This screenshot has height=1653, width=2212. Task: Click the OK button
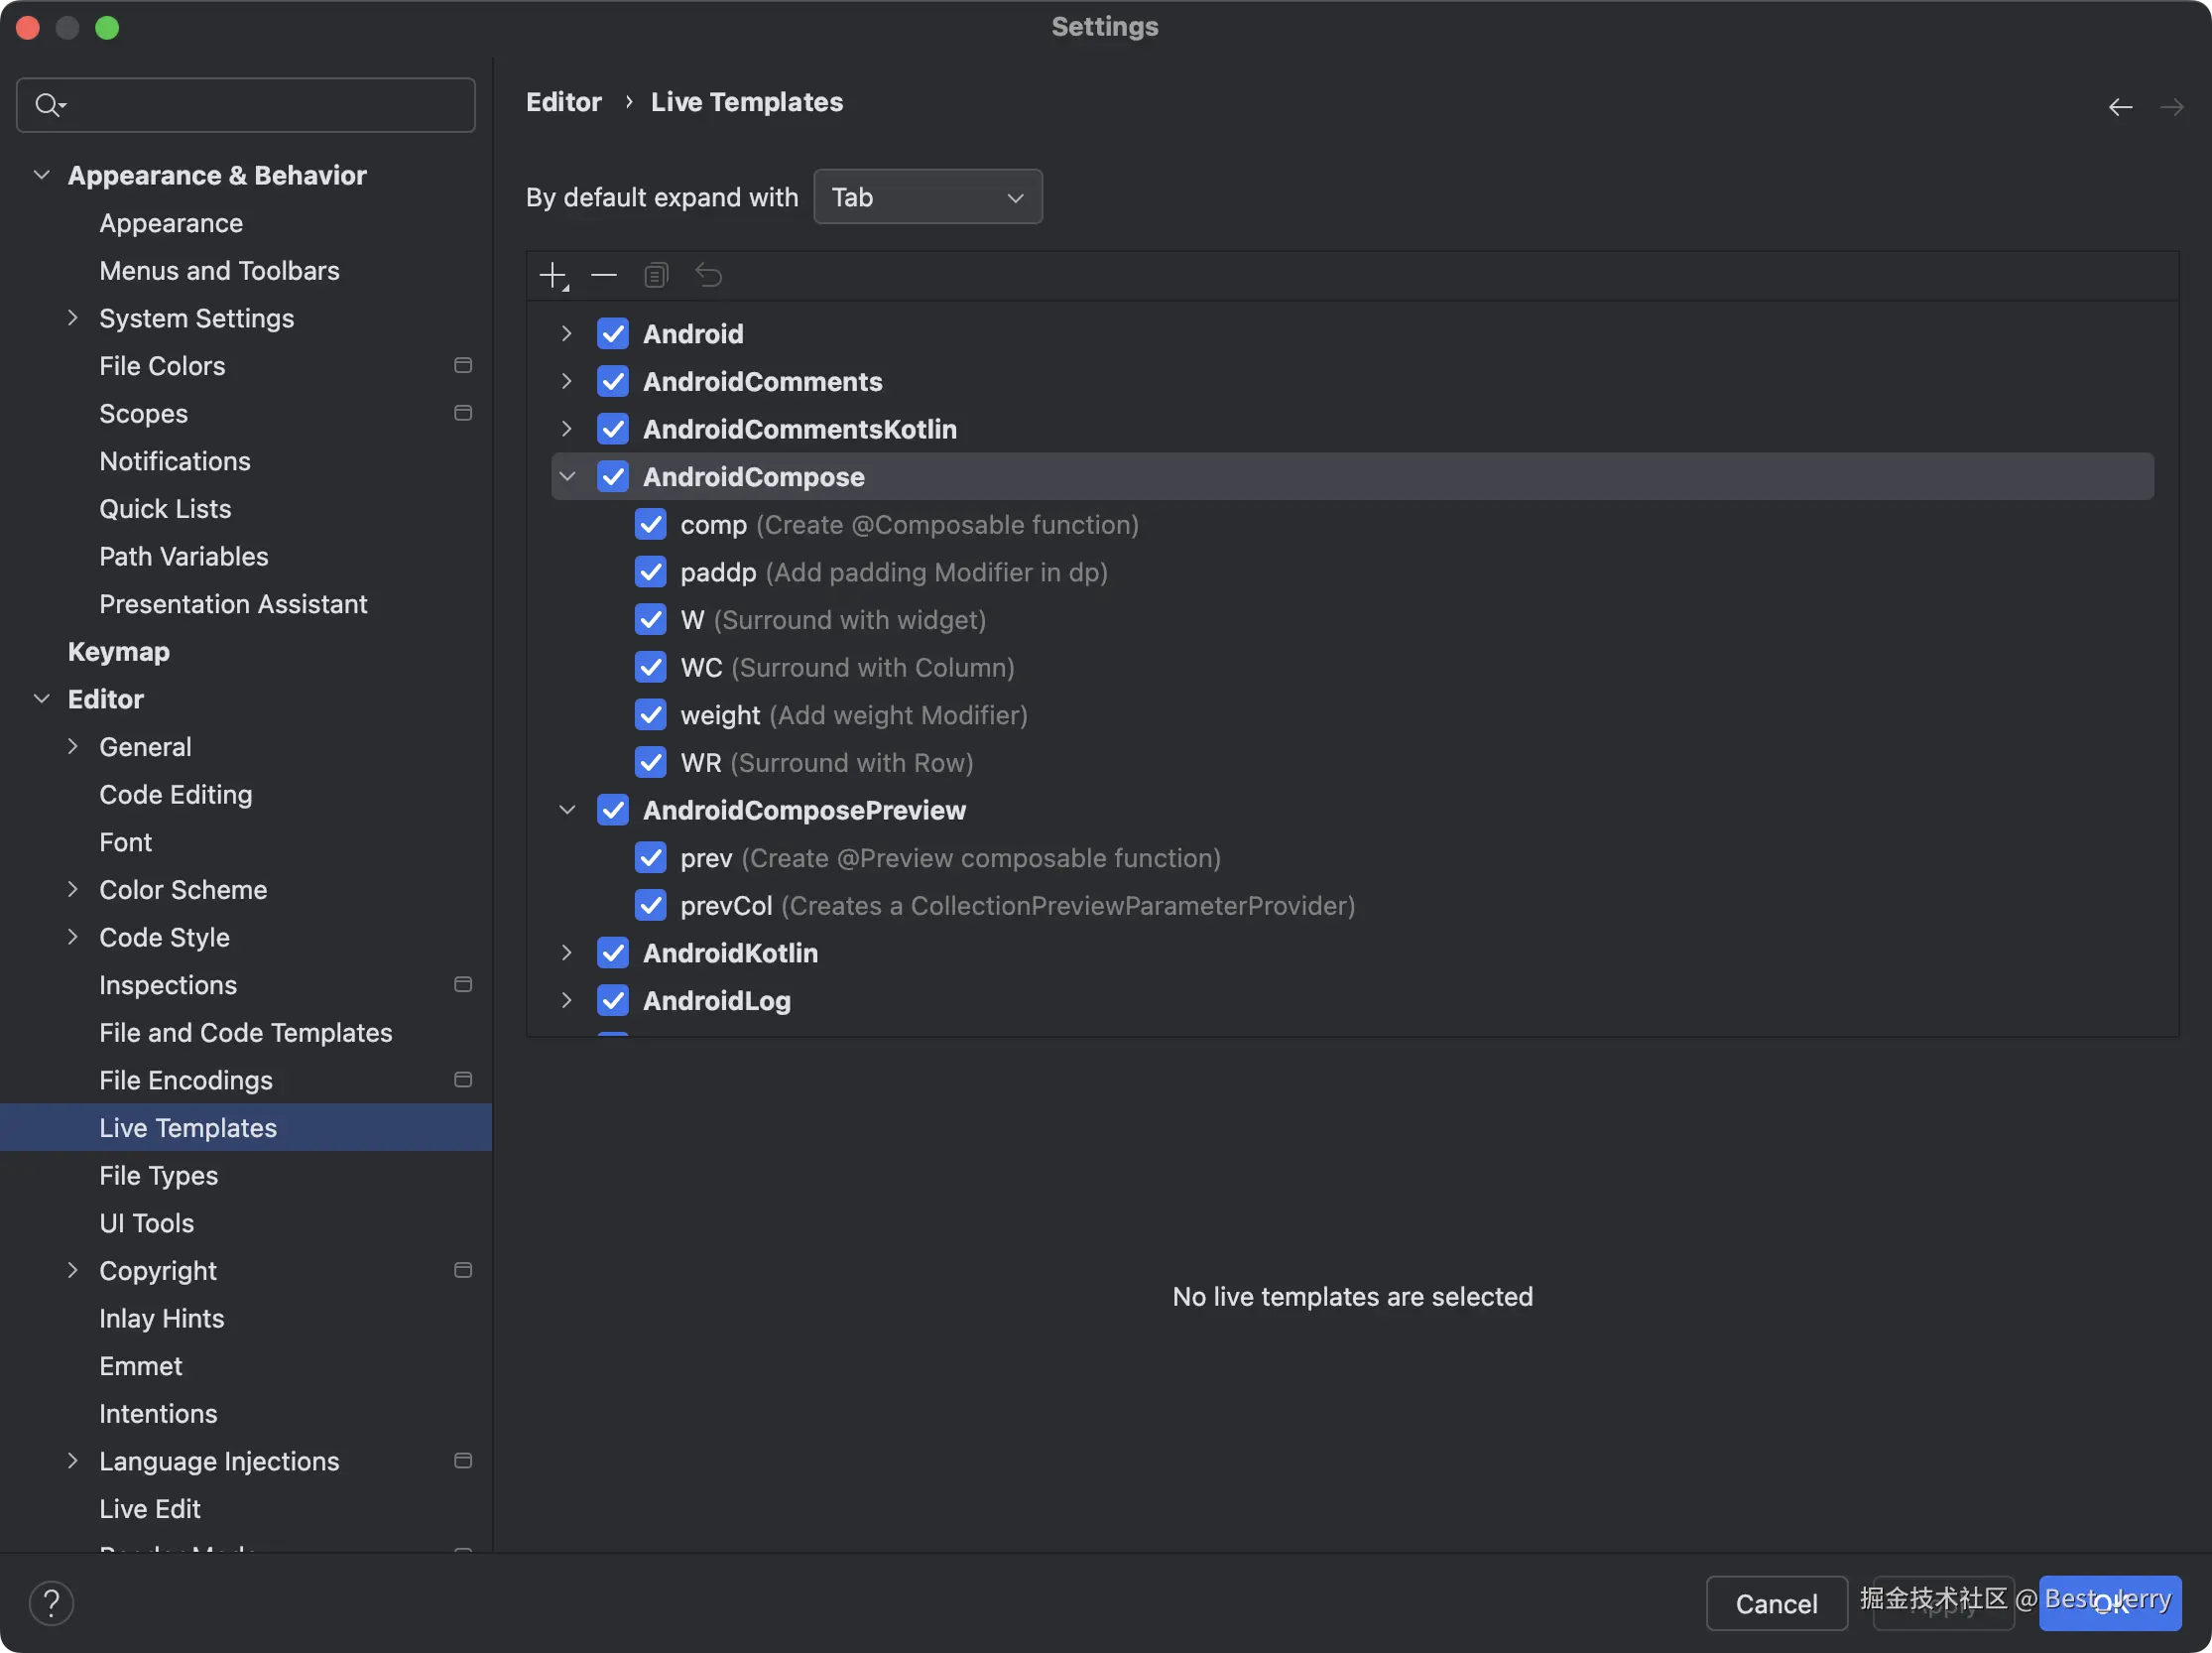click(2109, 1603)
